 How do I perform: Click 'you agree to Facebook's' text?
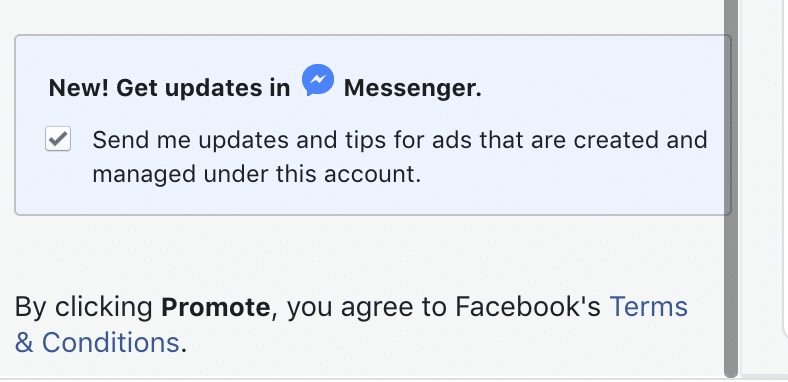(444, 307)
